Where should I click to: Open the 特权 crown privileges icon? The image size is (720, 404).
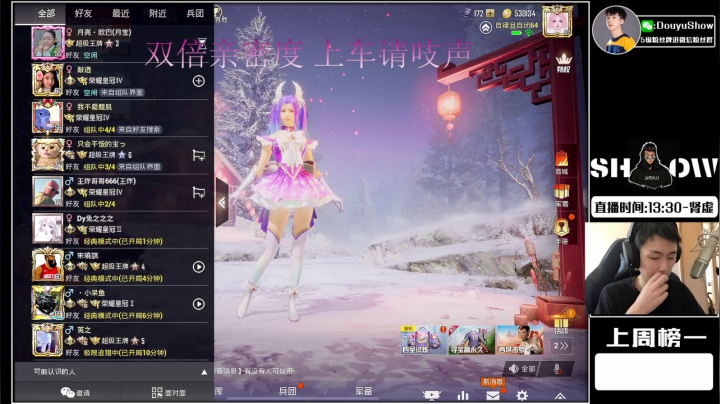point(563,63)
